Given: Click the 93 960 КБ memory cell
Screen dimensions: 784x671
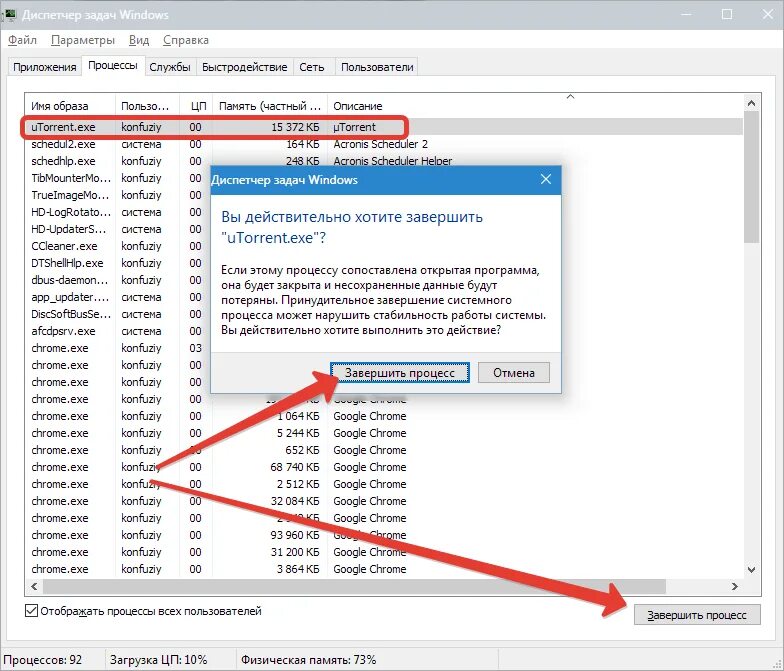Looking at the screenshot, I should coord(294,535).
